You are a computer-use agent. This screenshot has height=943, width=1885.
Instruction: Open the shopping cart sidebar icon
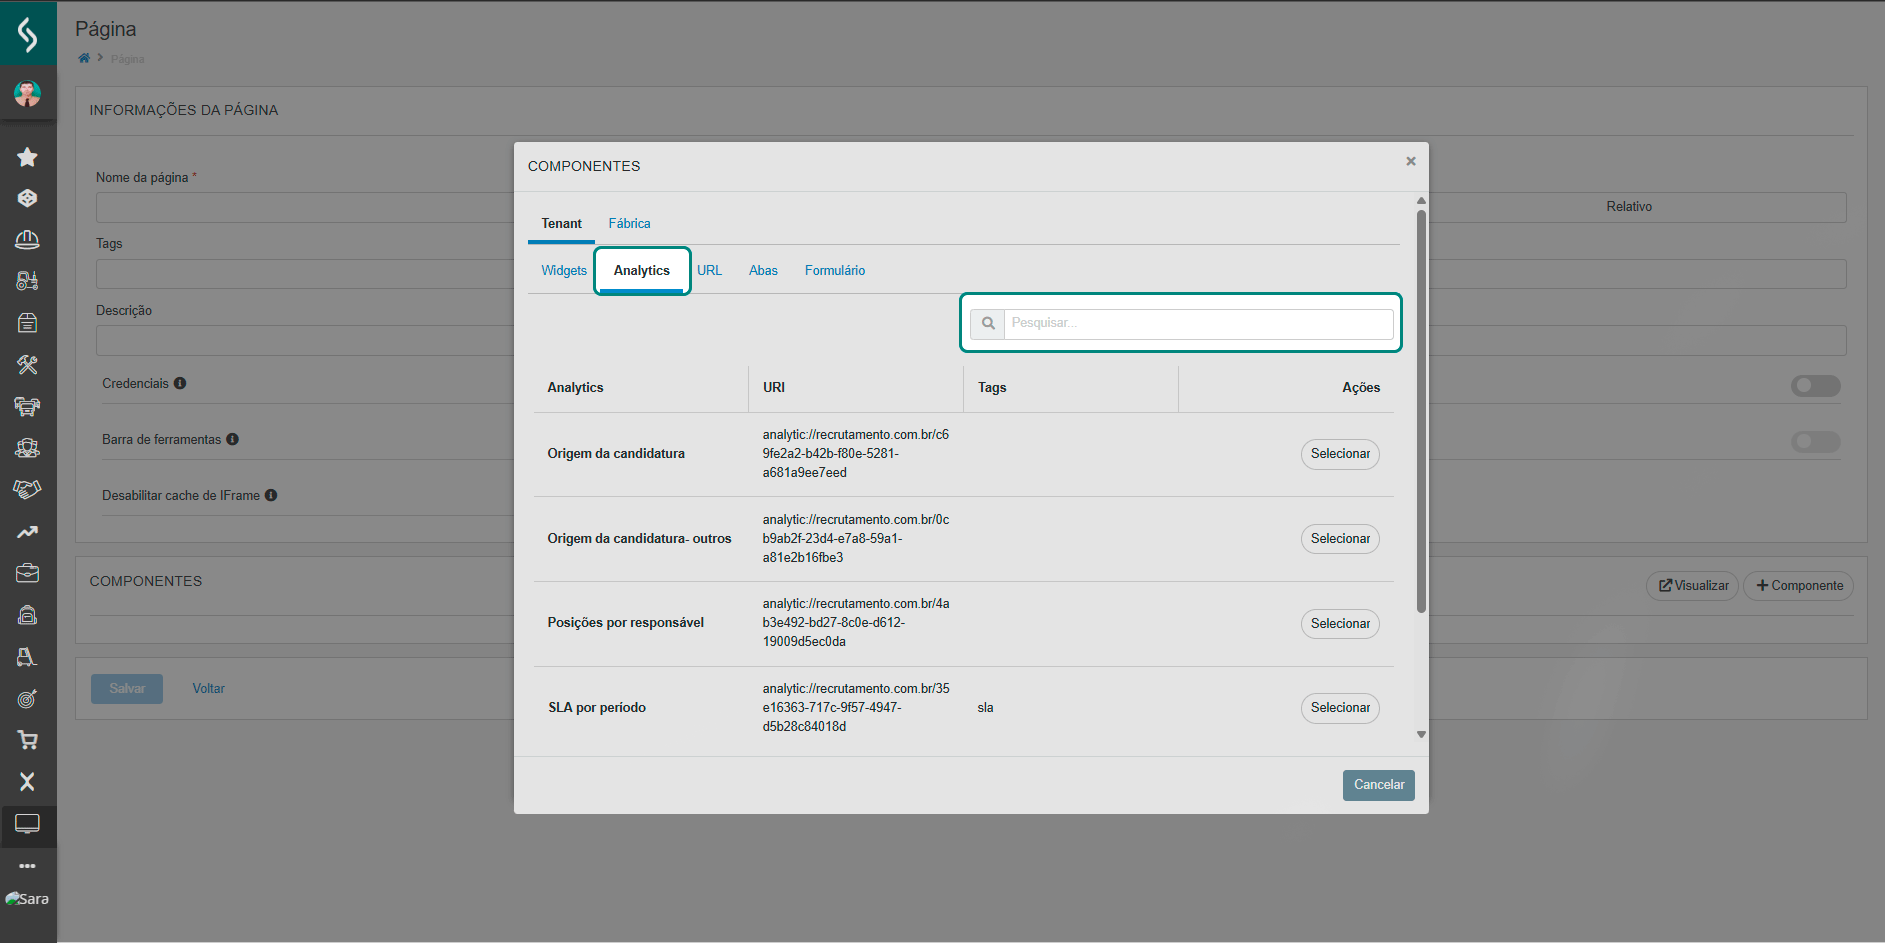point(27,740)
